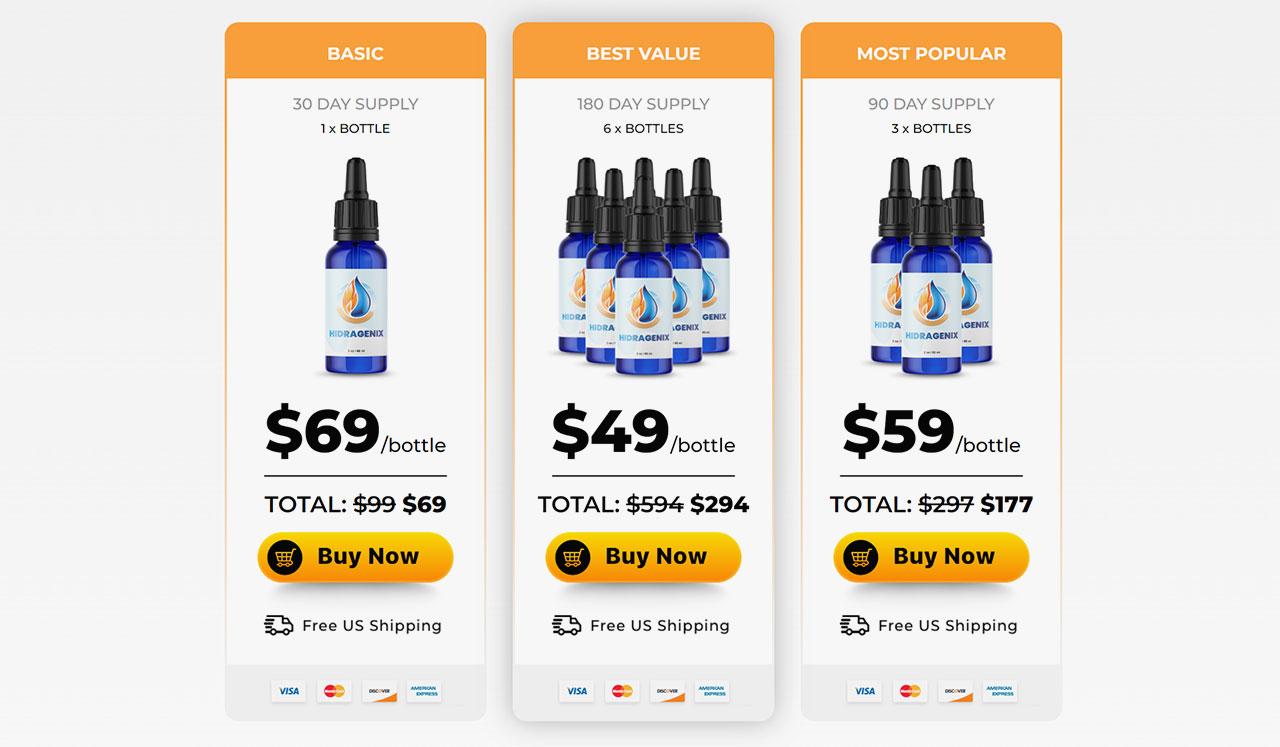Click the Visa icon in Best Value plan
1280x747 pixels.
pyautogui.click(x=576, y=691)
